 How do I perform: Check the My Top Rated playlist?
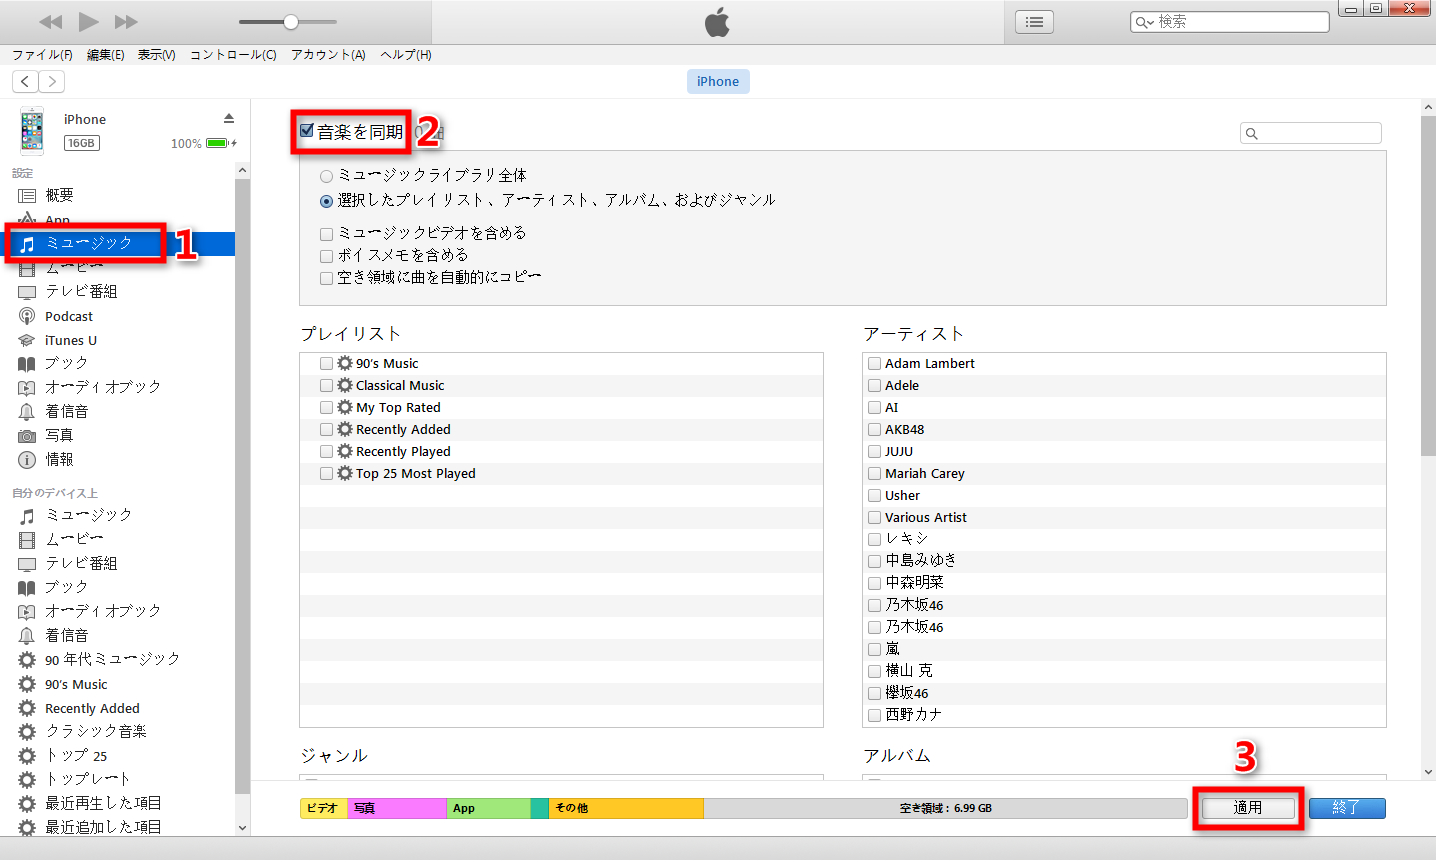326,408
